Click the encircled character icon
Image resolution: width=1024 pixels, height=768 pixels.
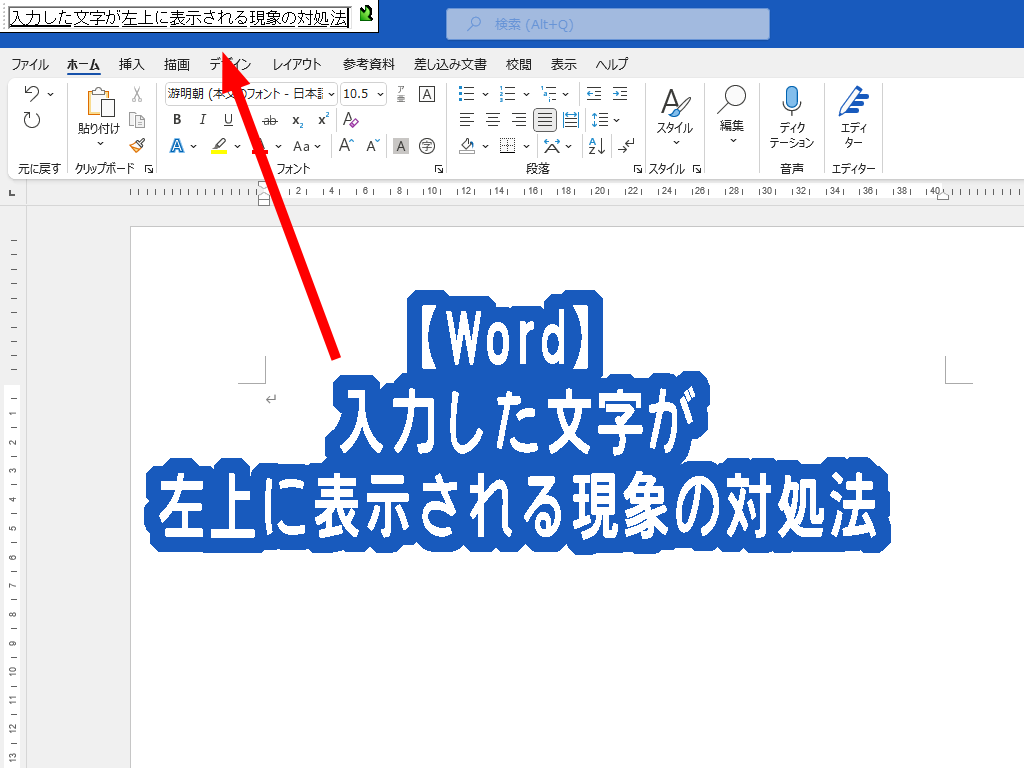pos(426,146)
